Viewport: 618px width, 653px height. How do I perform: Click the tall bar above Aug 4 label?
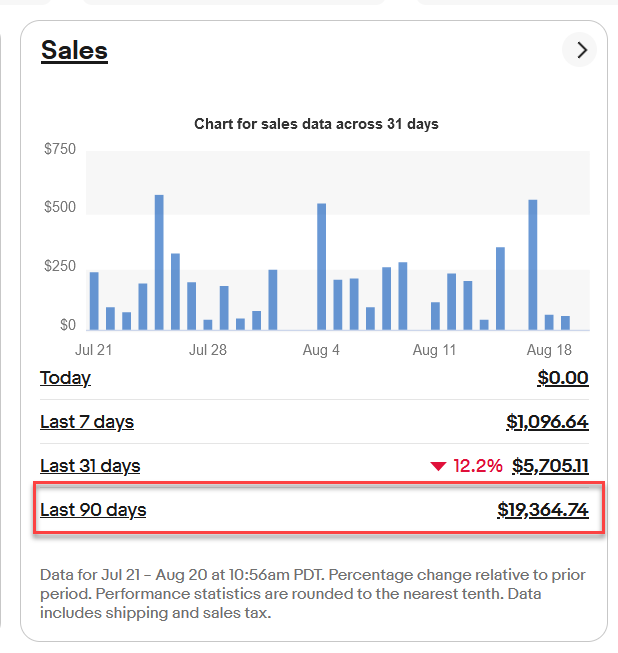(321, 266)
